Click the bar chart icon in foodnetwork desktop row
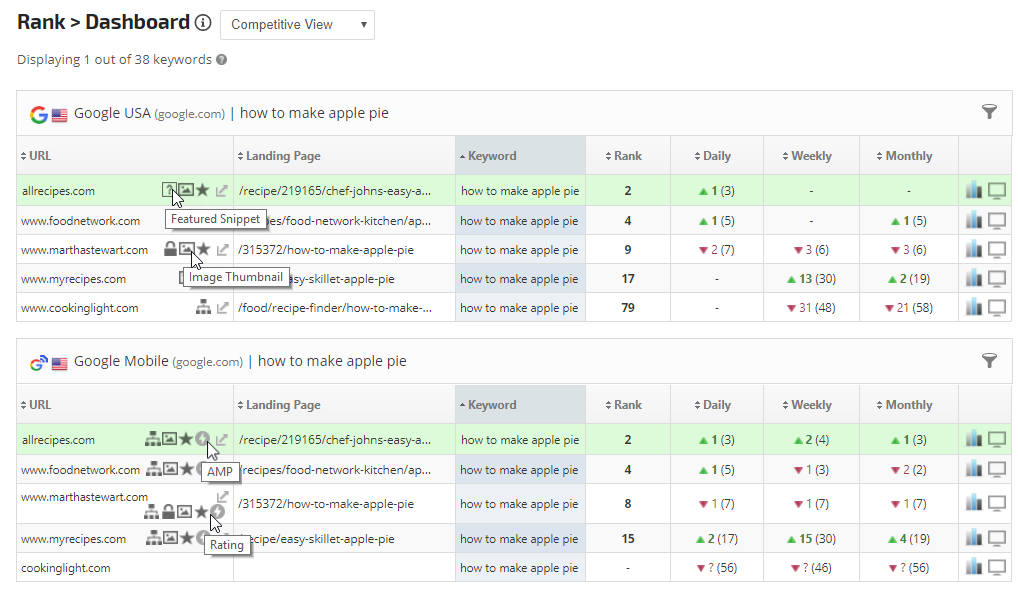The width and height of the screenshot is (1018, 609). click(x=974, y=220)
